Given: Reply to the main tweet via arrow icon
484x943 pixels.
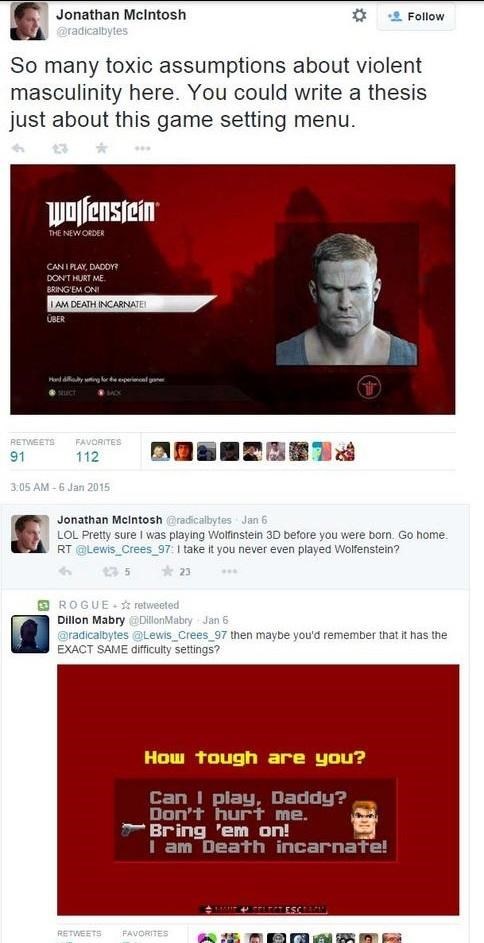Looking at the screenshot, I should pos(19,148).
